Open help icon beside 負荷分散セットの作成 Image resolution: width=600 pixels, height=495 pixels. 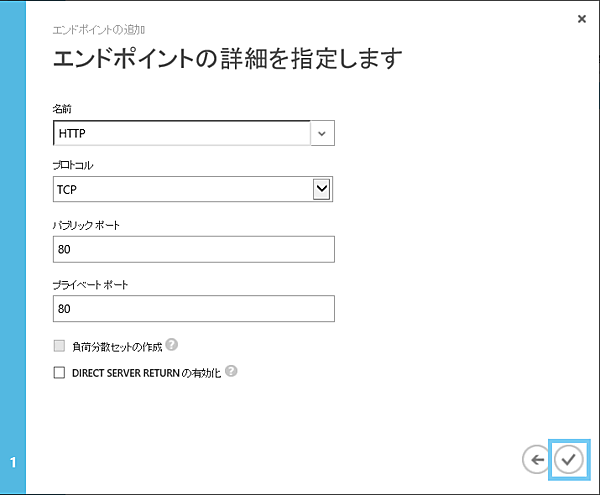tap(172, 345)
